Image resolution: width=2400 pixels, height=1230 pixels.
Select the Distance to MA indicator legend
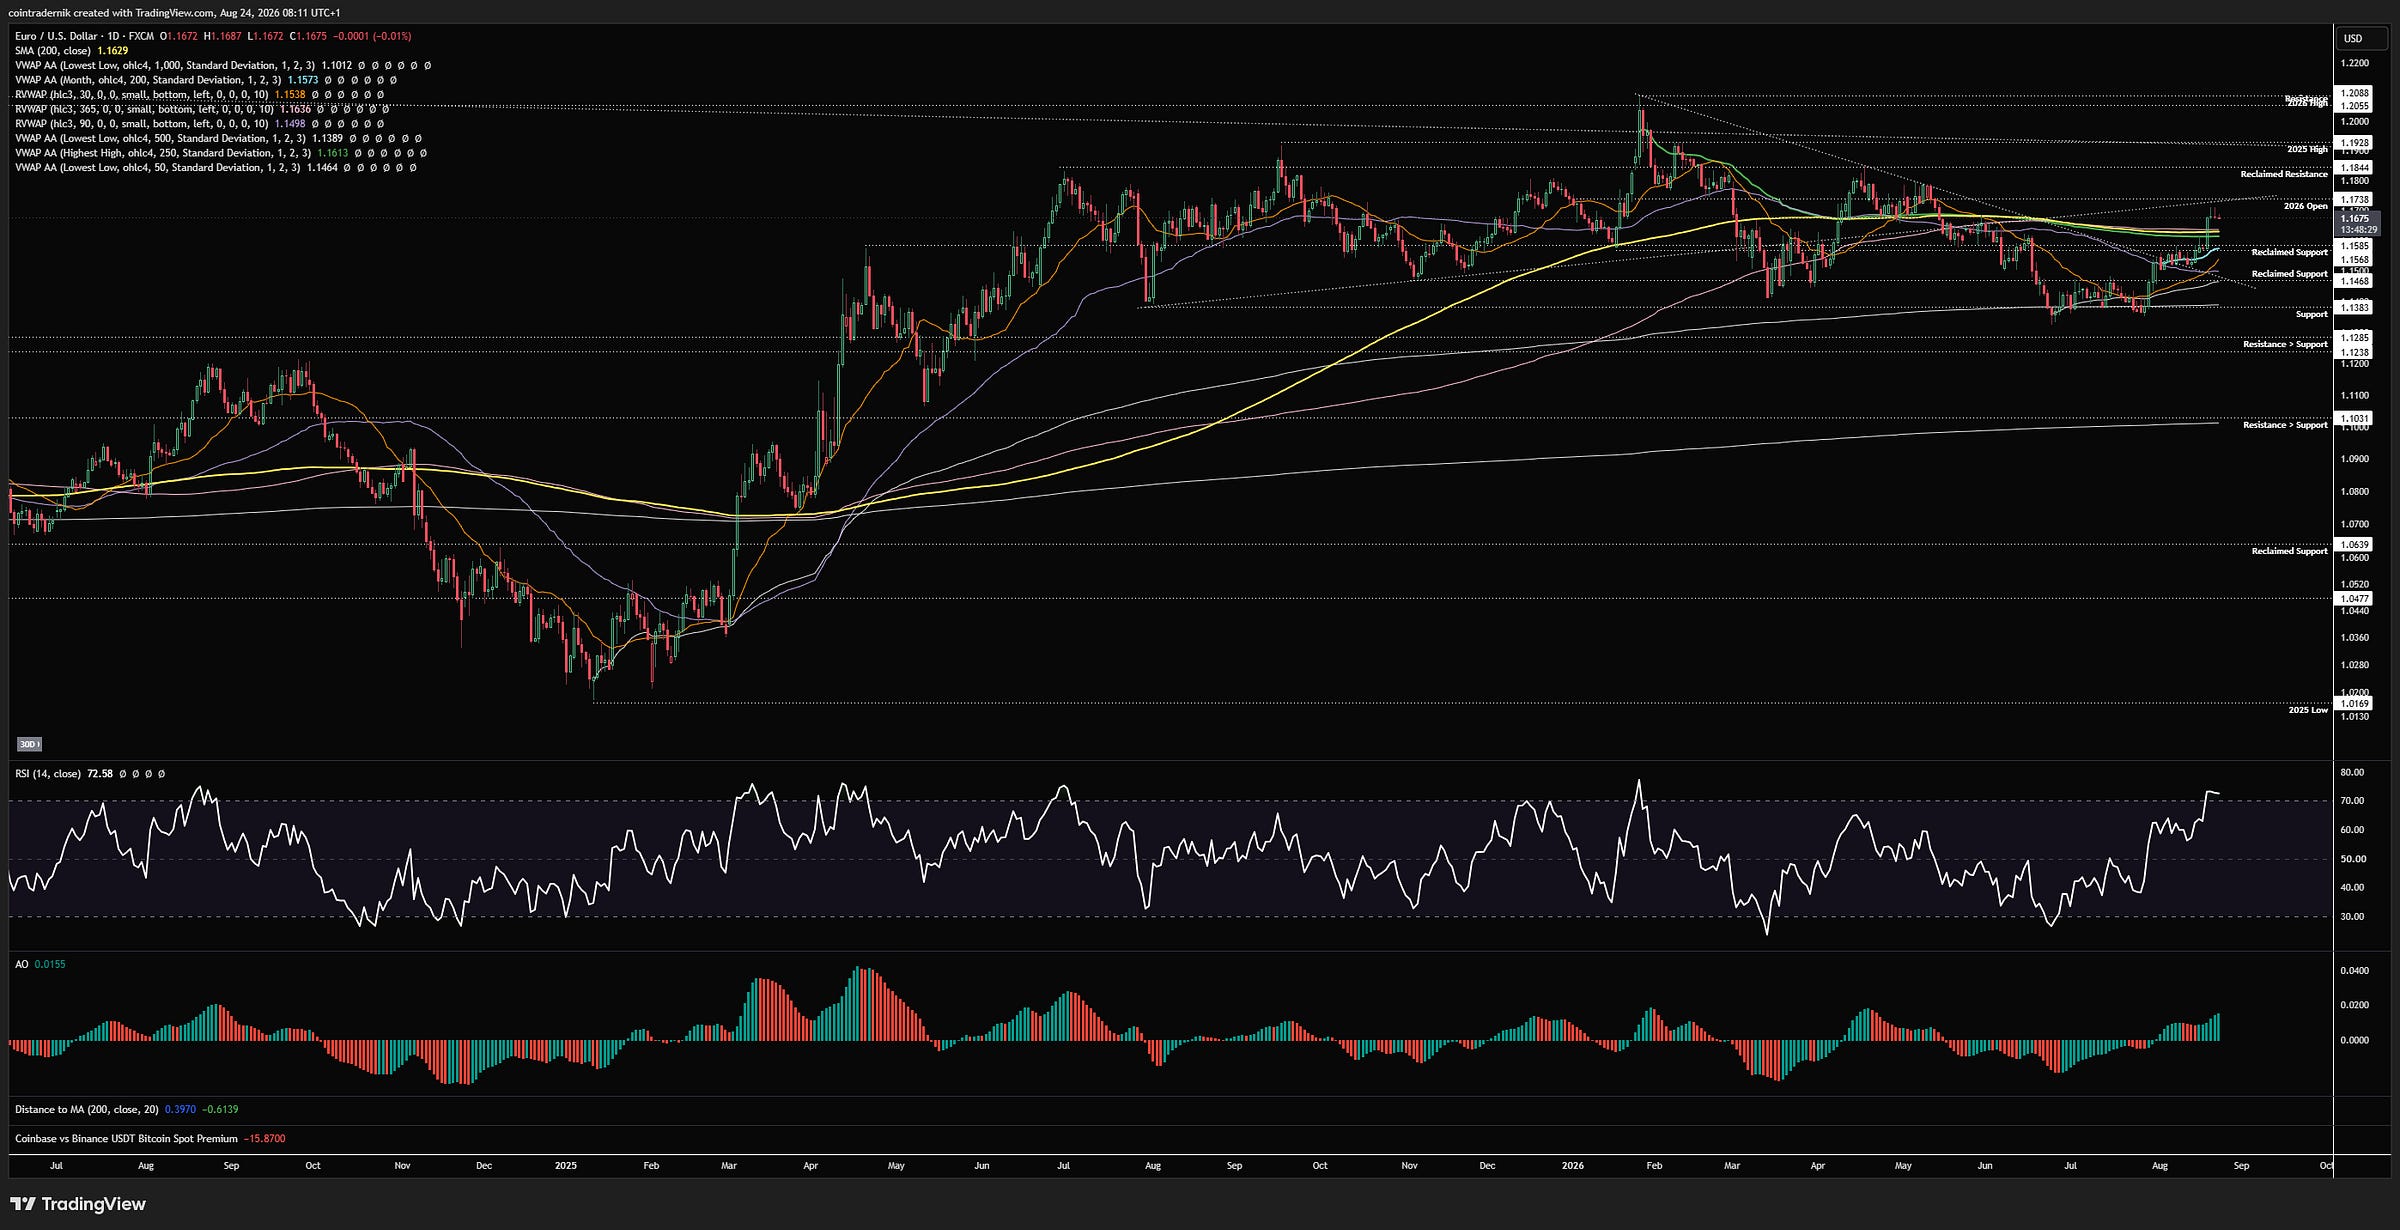click(x=87, y=1109)
